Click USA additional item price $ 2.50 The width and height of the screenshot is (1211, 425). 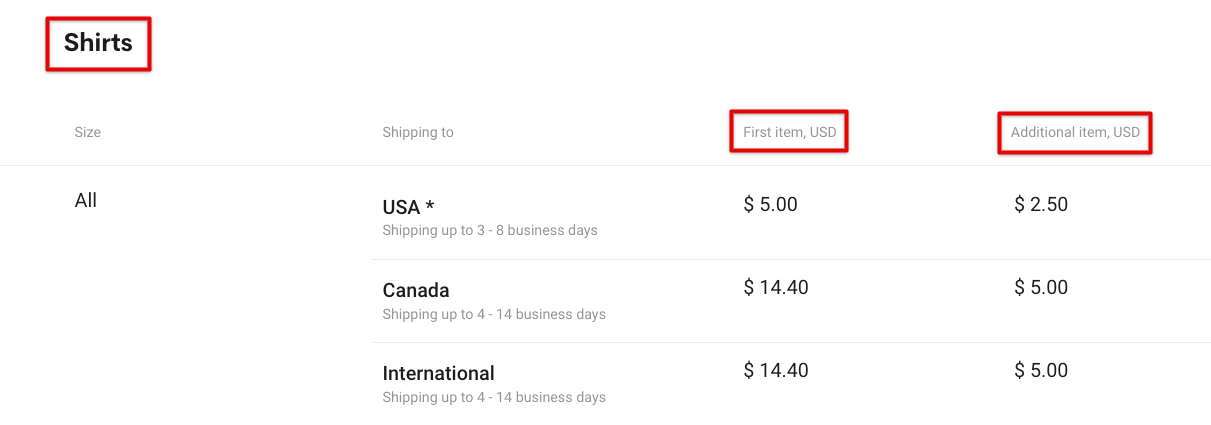tap(1041, 204)
